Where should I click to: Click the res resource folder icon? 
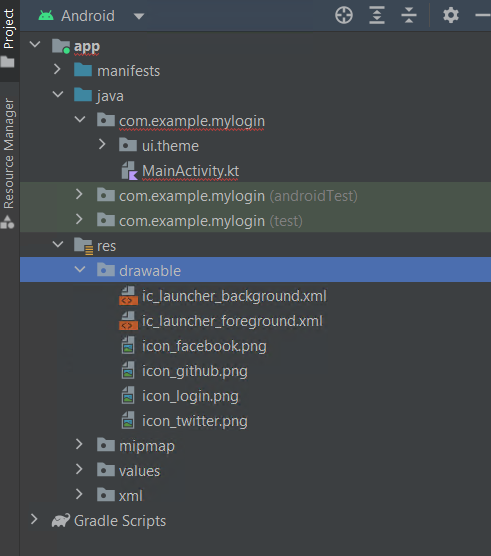84,246
